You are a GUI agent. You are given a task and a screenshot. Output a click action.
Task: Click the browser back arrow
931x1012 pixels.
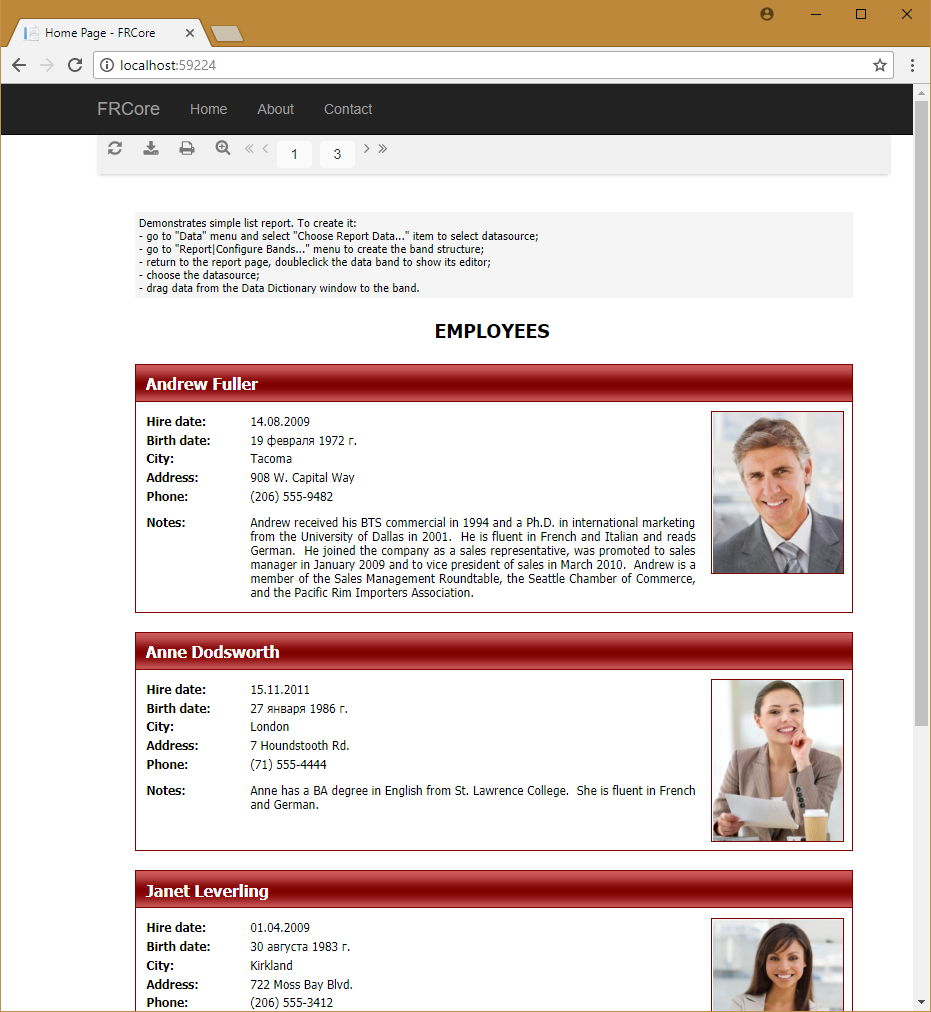[x=19, y=65]
